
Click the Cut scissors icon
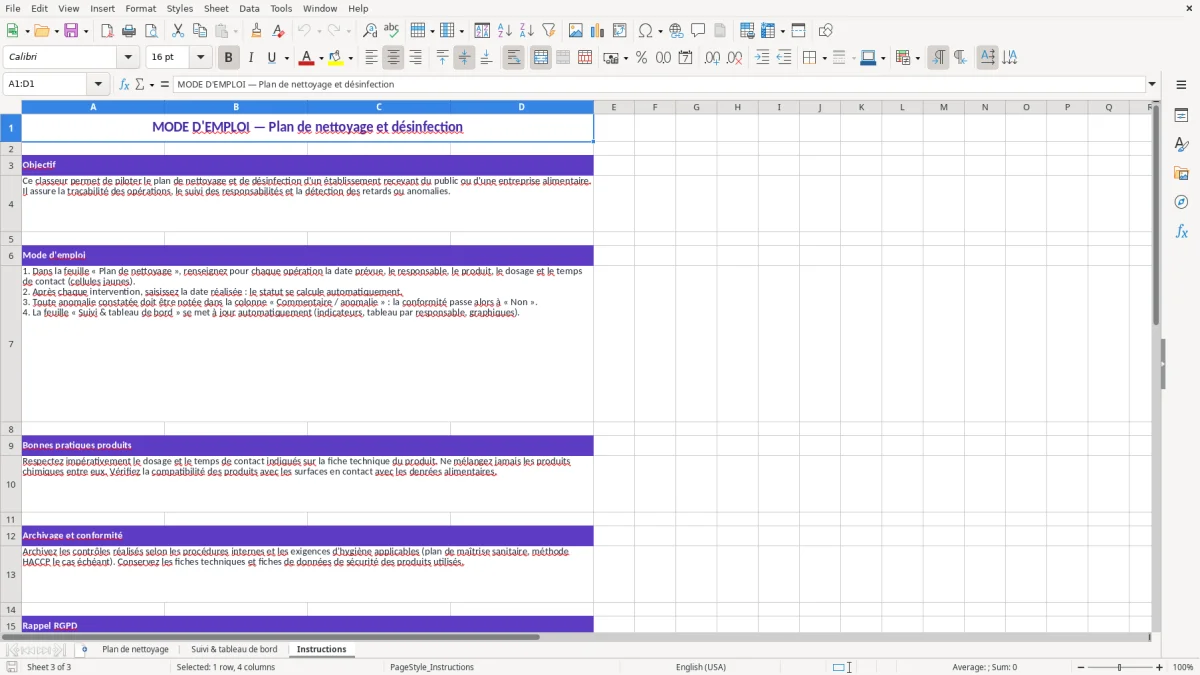coord(178,31)
